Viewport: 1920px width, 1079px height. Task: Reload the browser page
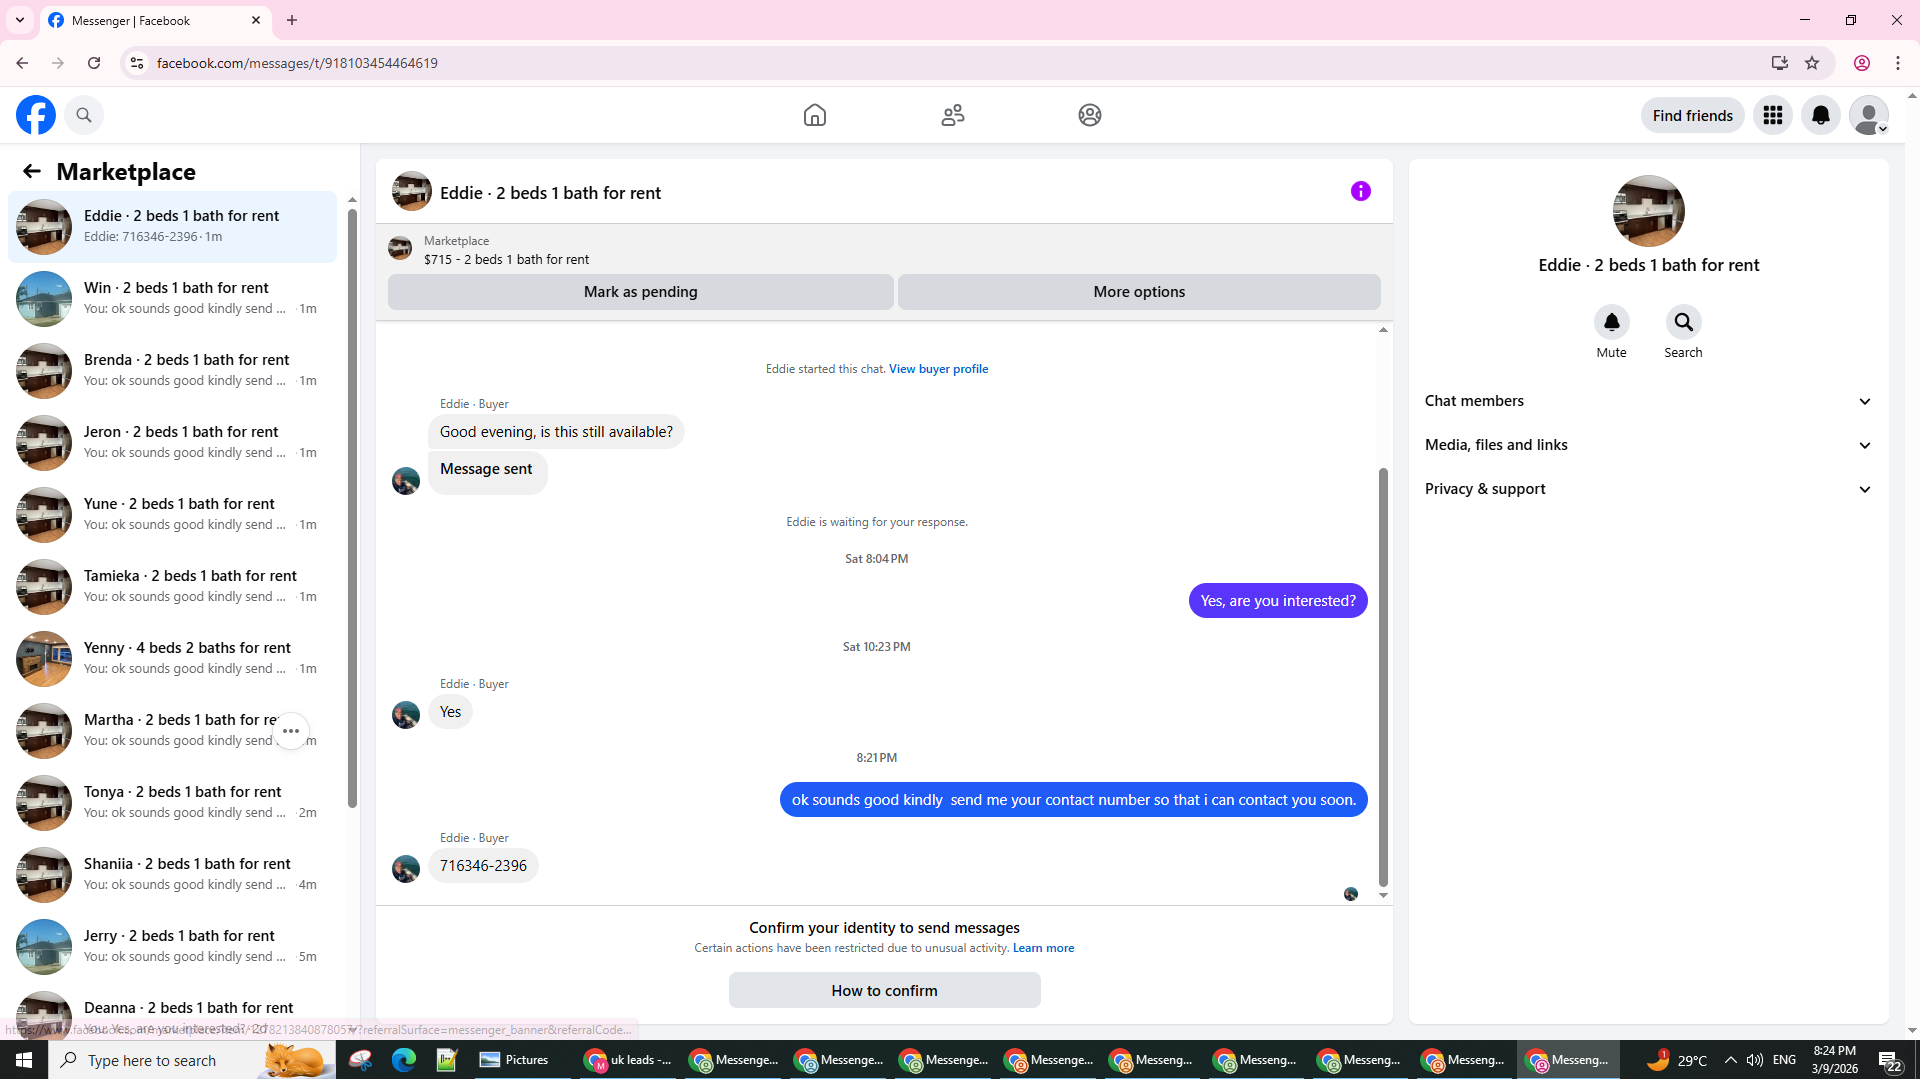(94, 63)
